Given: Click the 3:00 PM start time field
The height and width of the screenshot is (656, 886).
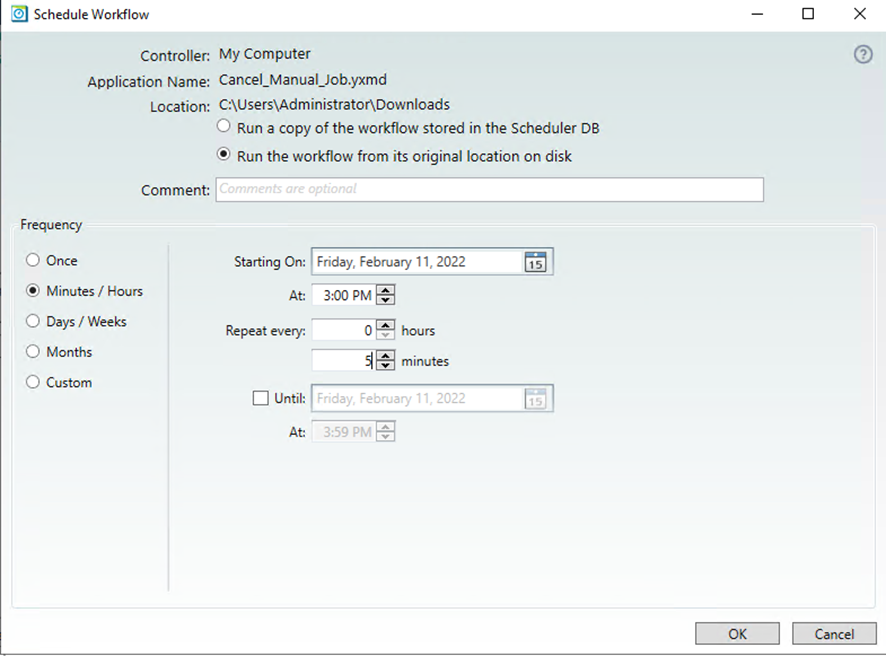Looking at the screenshot, I should [x=344, y=295].
